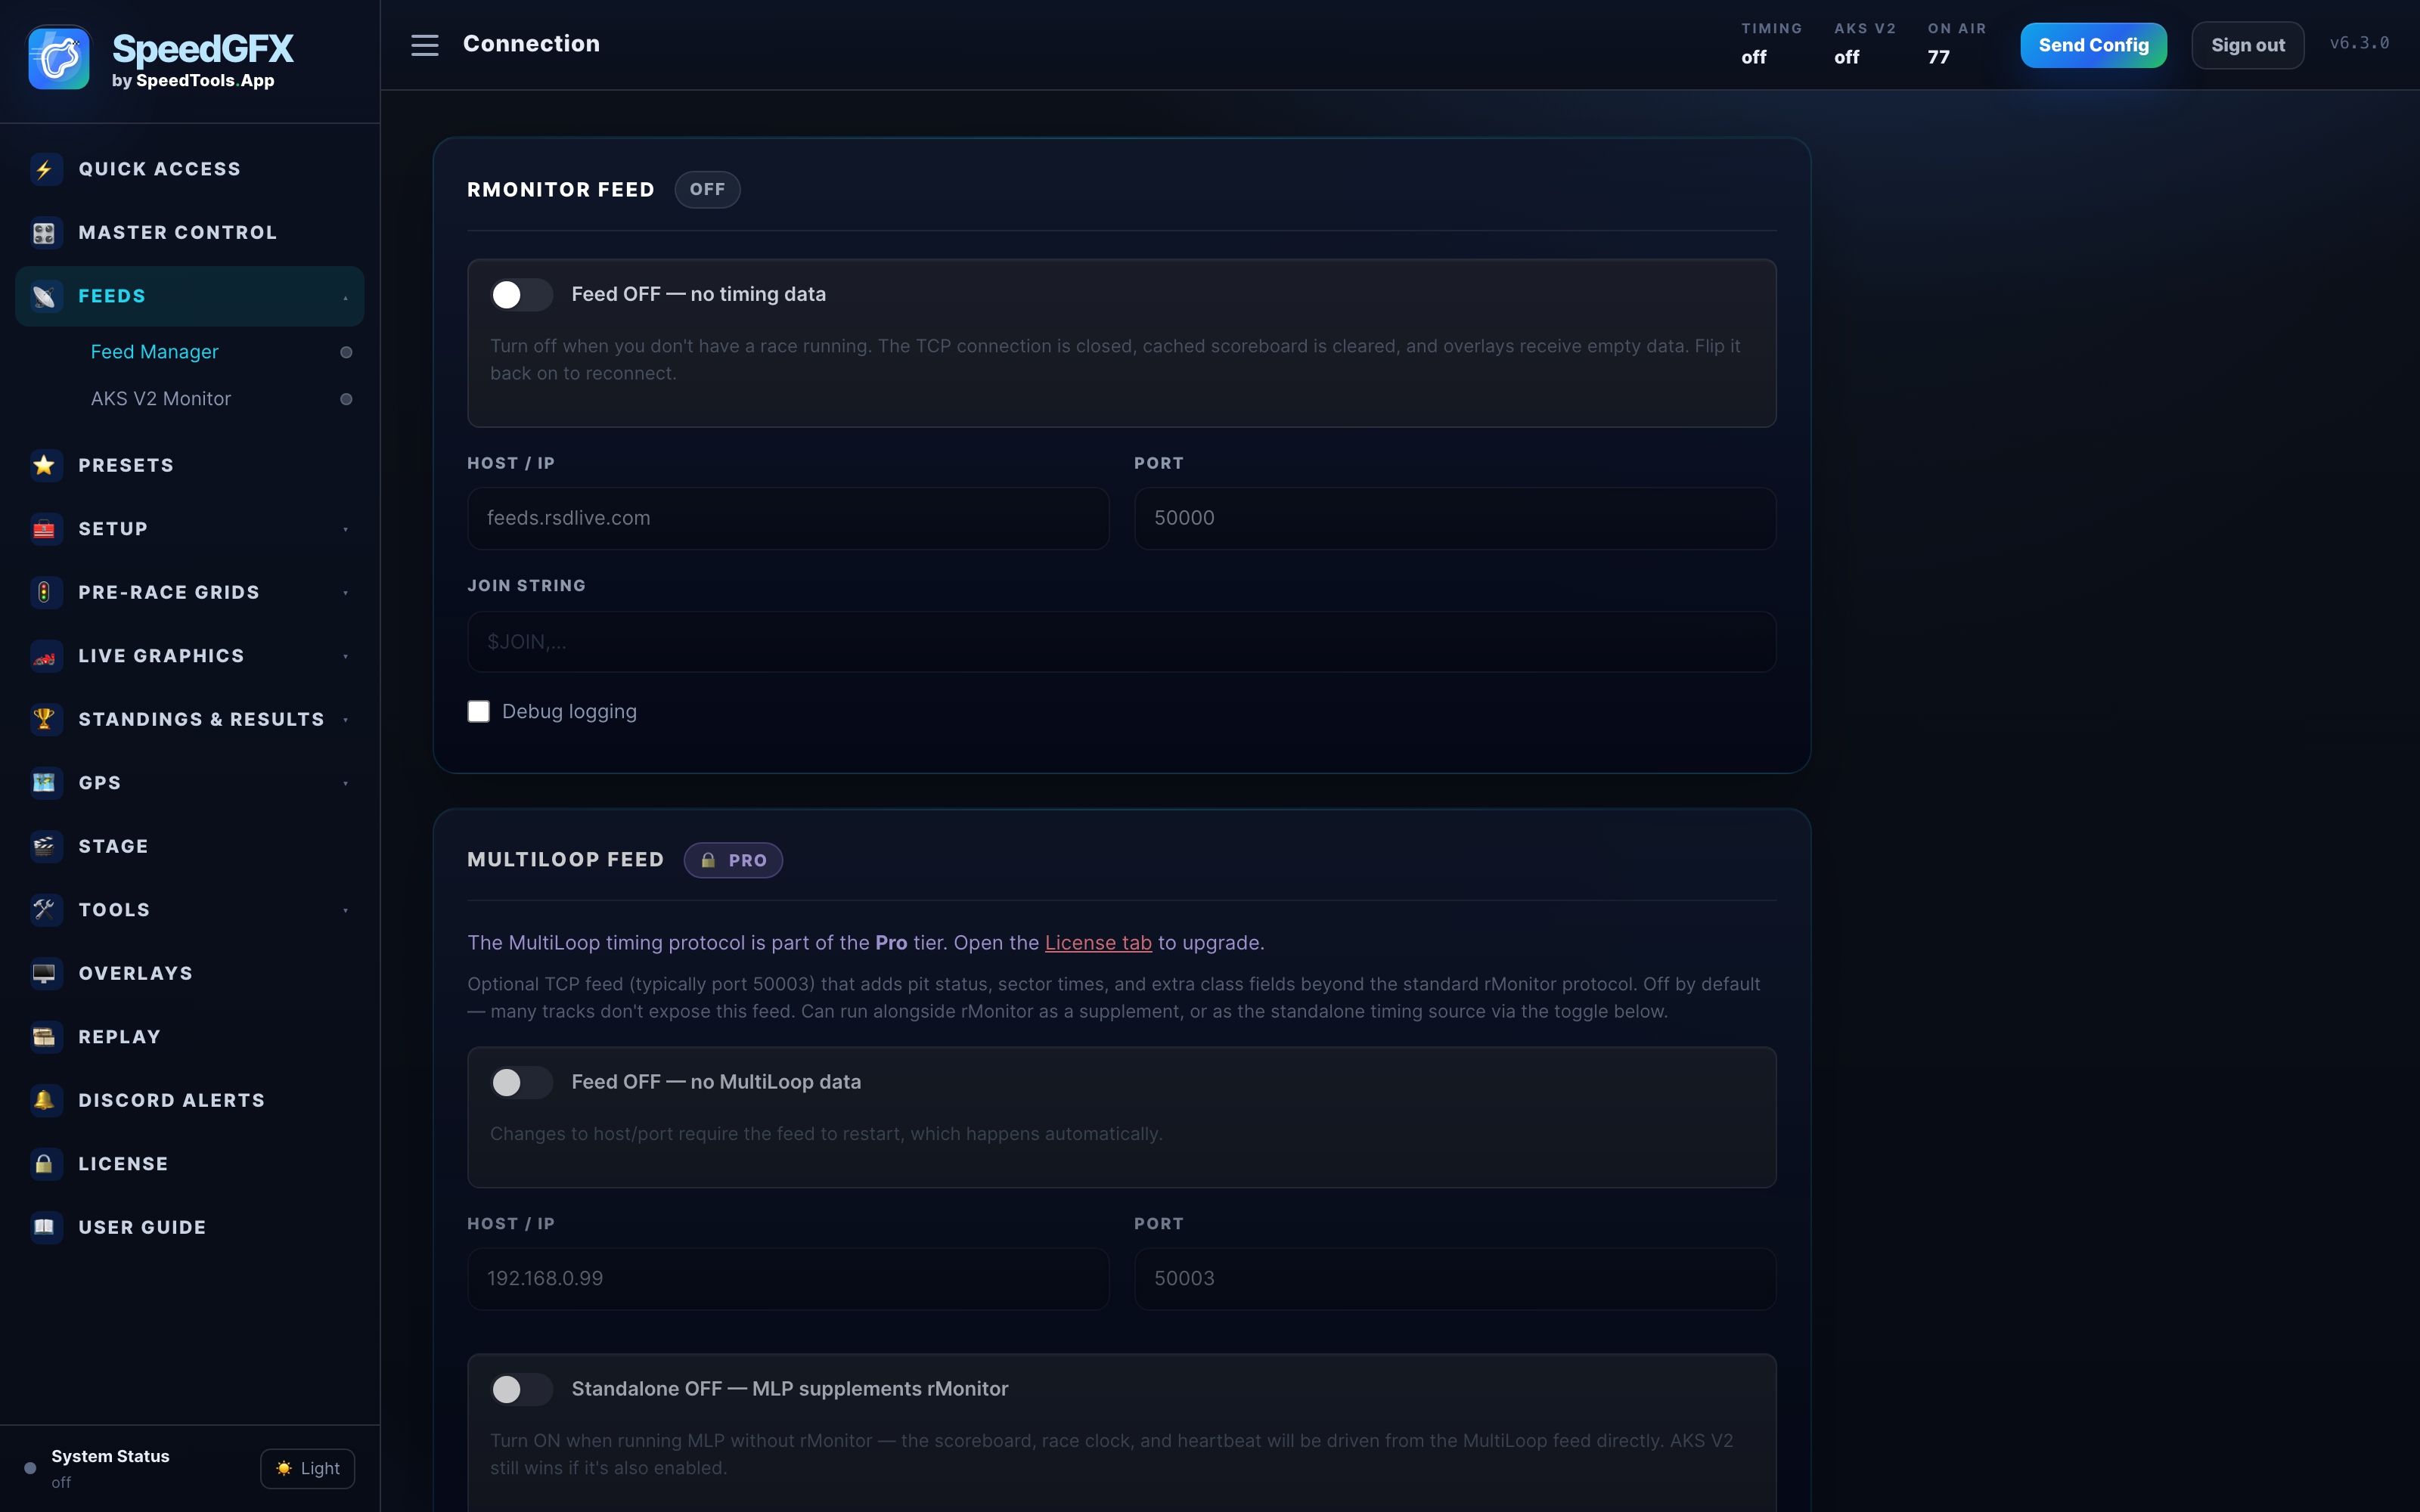This screenshot has width=2420, height=1512.
Task: Click the Connection page title
Action: [531, 44]
